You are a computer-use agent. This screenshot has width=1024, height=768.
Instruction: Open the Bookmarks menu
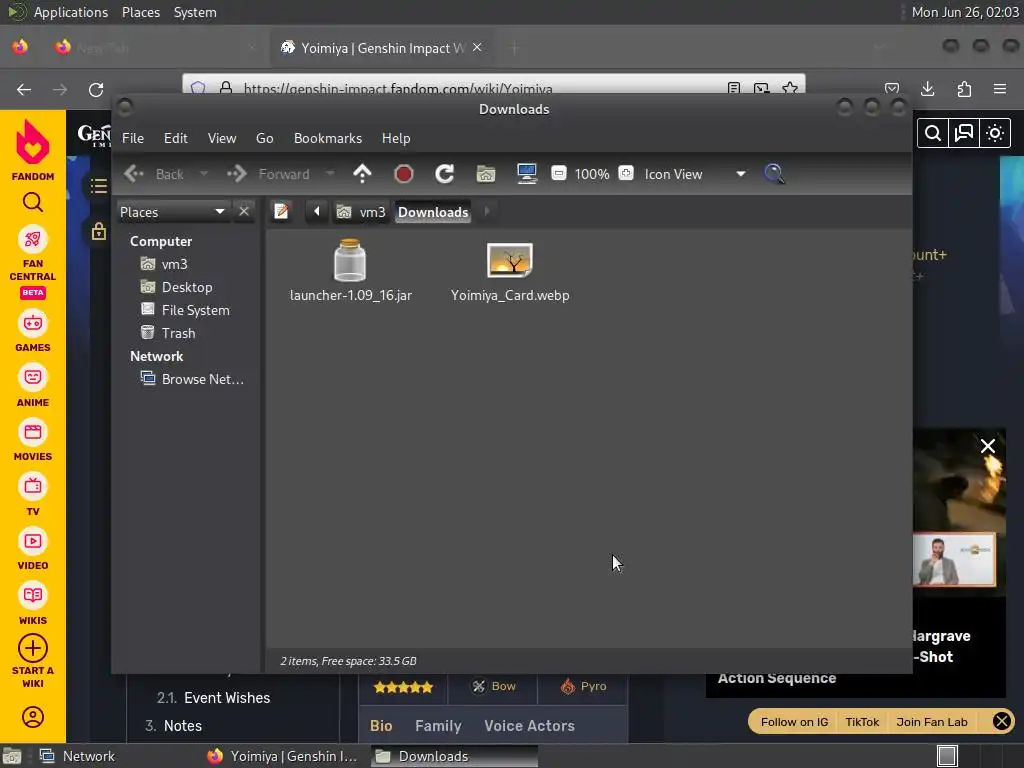pos(328,138)
